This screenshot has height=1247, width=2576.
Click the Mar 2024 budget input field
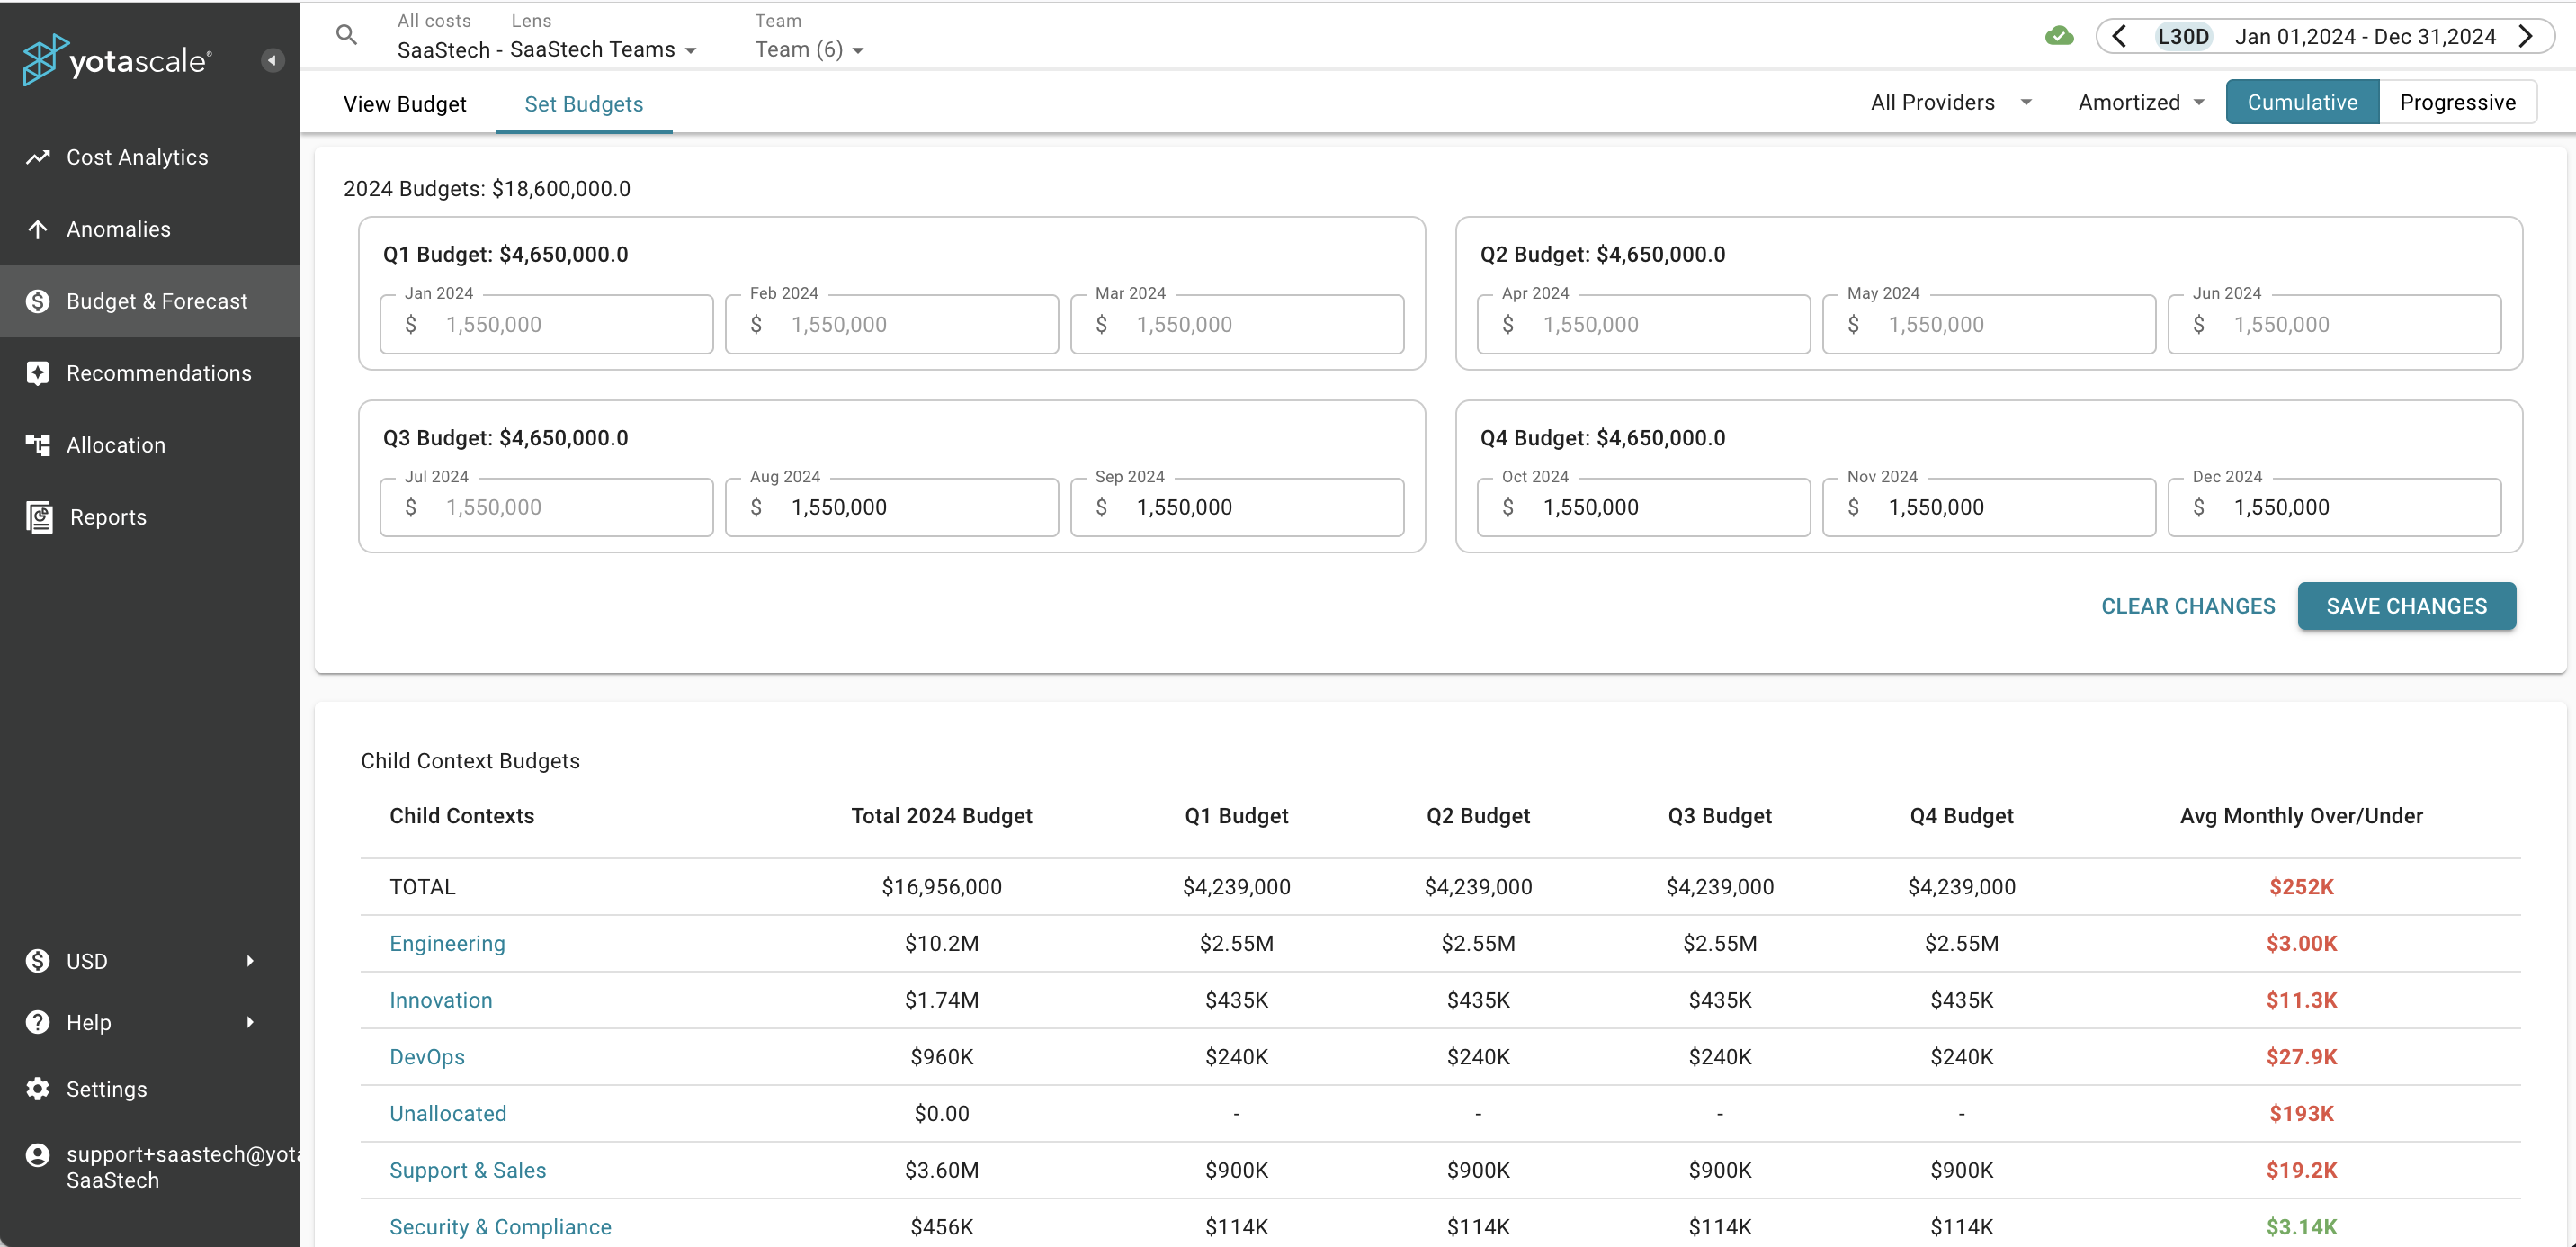click(x=1237, y=324)
